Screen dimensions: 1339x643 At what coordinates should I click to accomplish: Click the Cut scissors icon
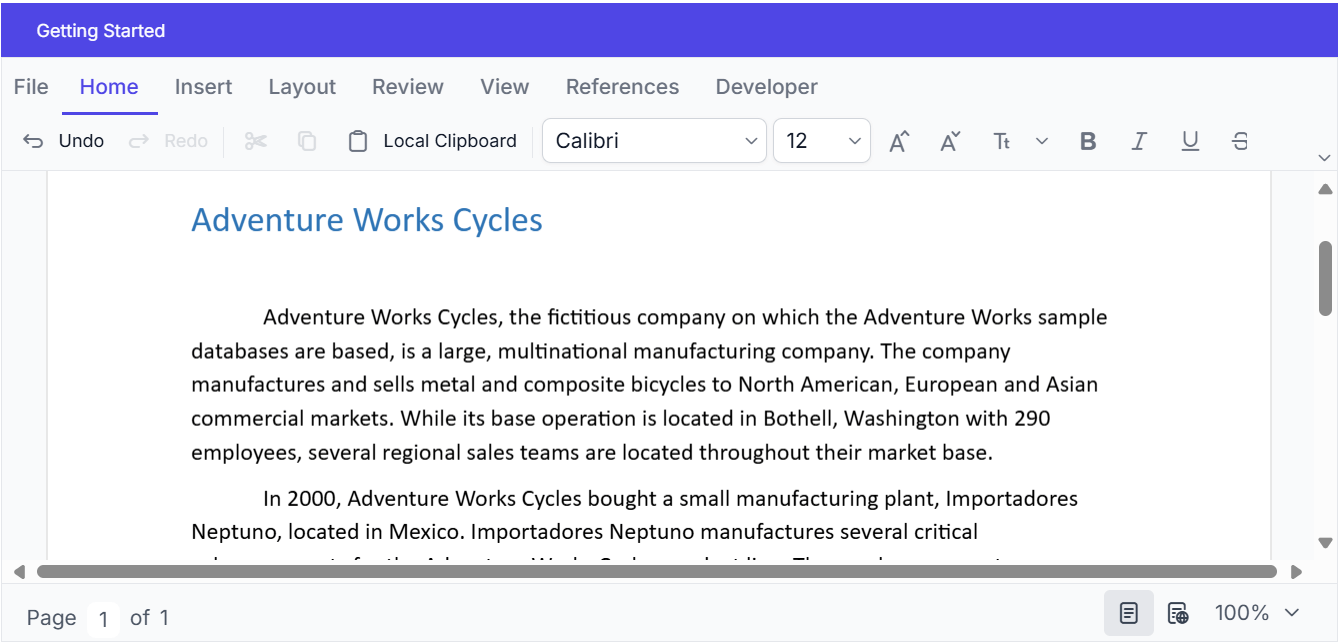click(x=256, y=141)
